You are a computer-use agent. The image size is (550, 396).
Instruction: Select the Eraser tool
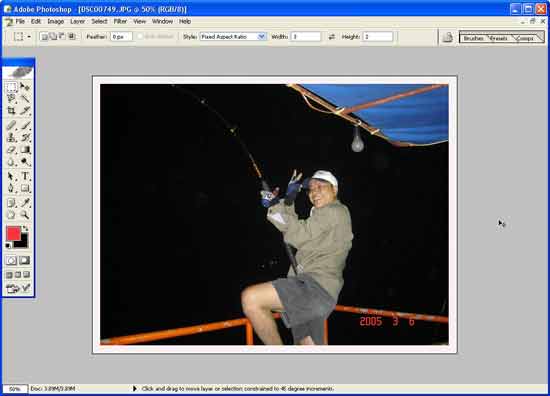(x=11, y=150)
